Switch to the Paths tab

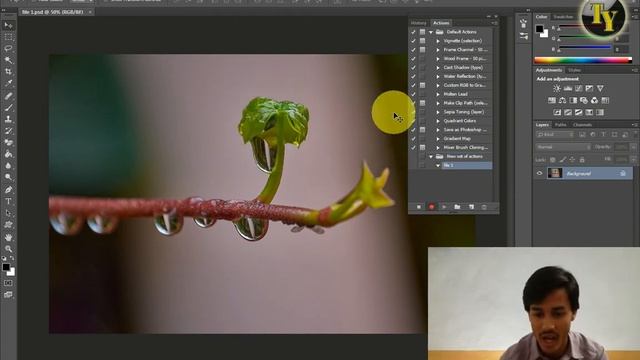[x=561, y=124]
